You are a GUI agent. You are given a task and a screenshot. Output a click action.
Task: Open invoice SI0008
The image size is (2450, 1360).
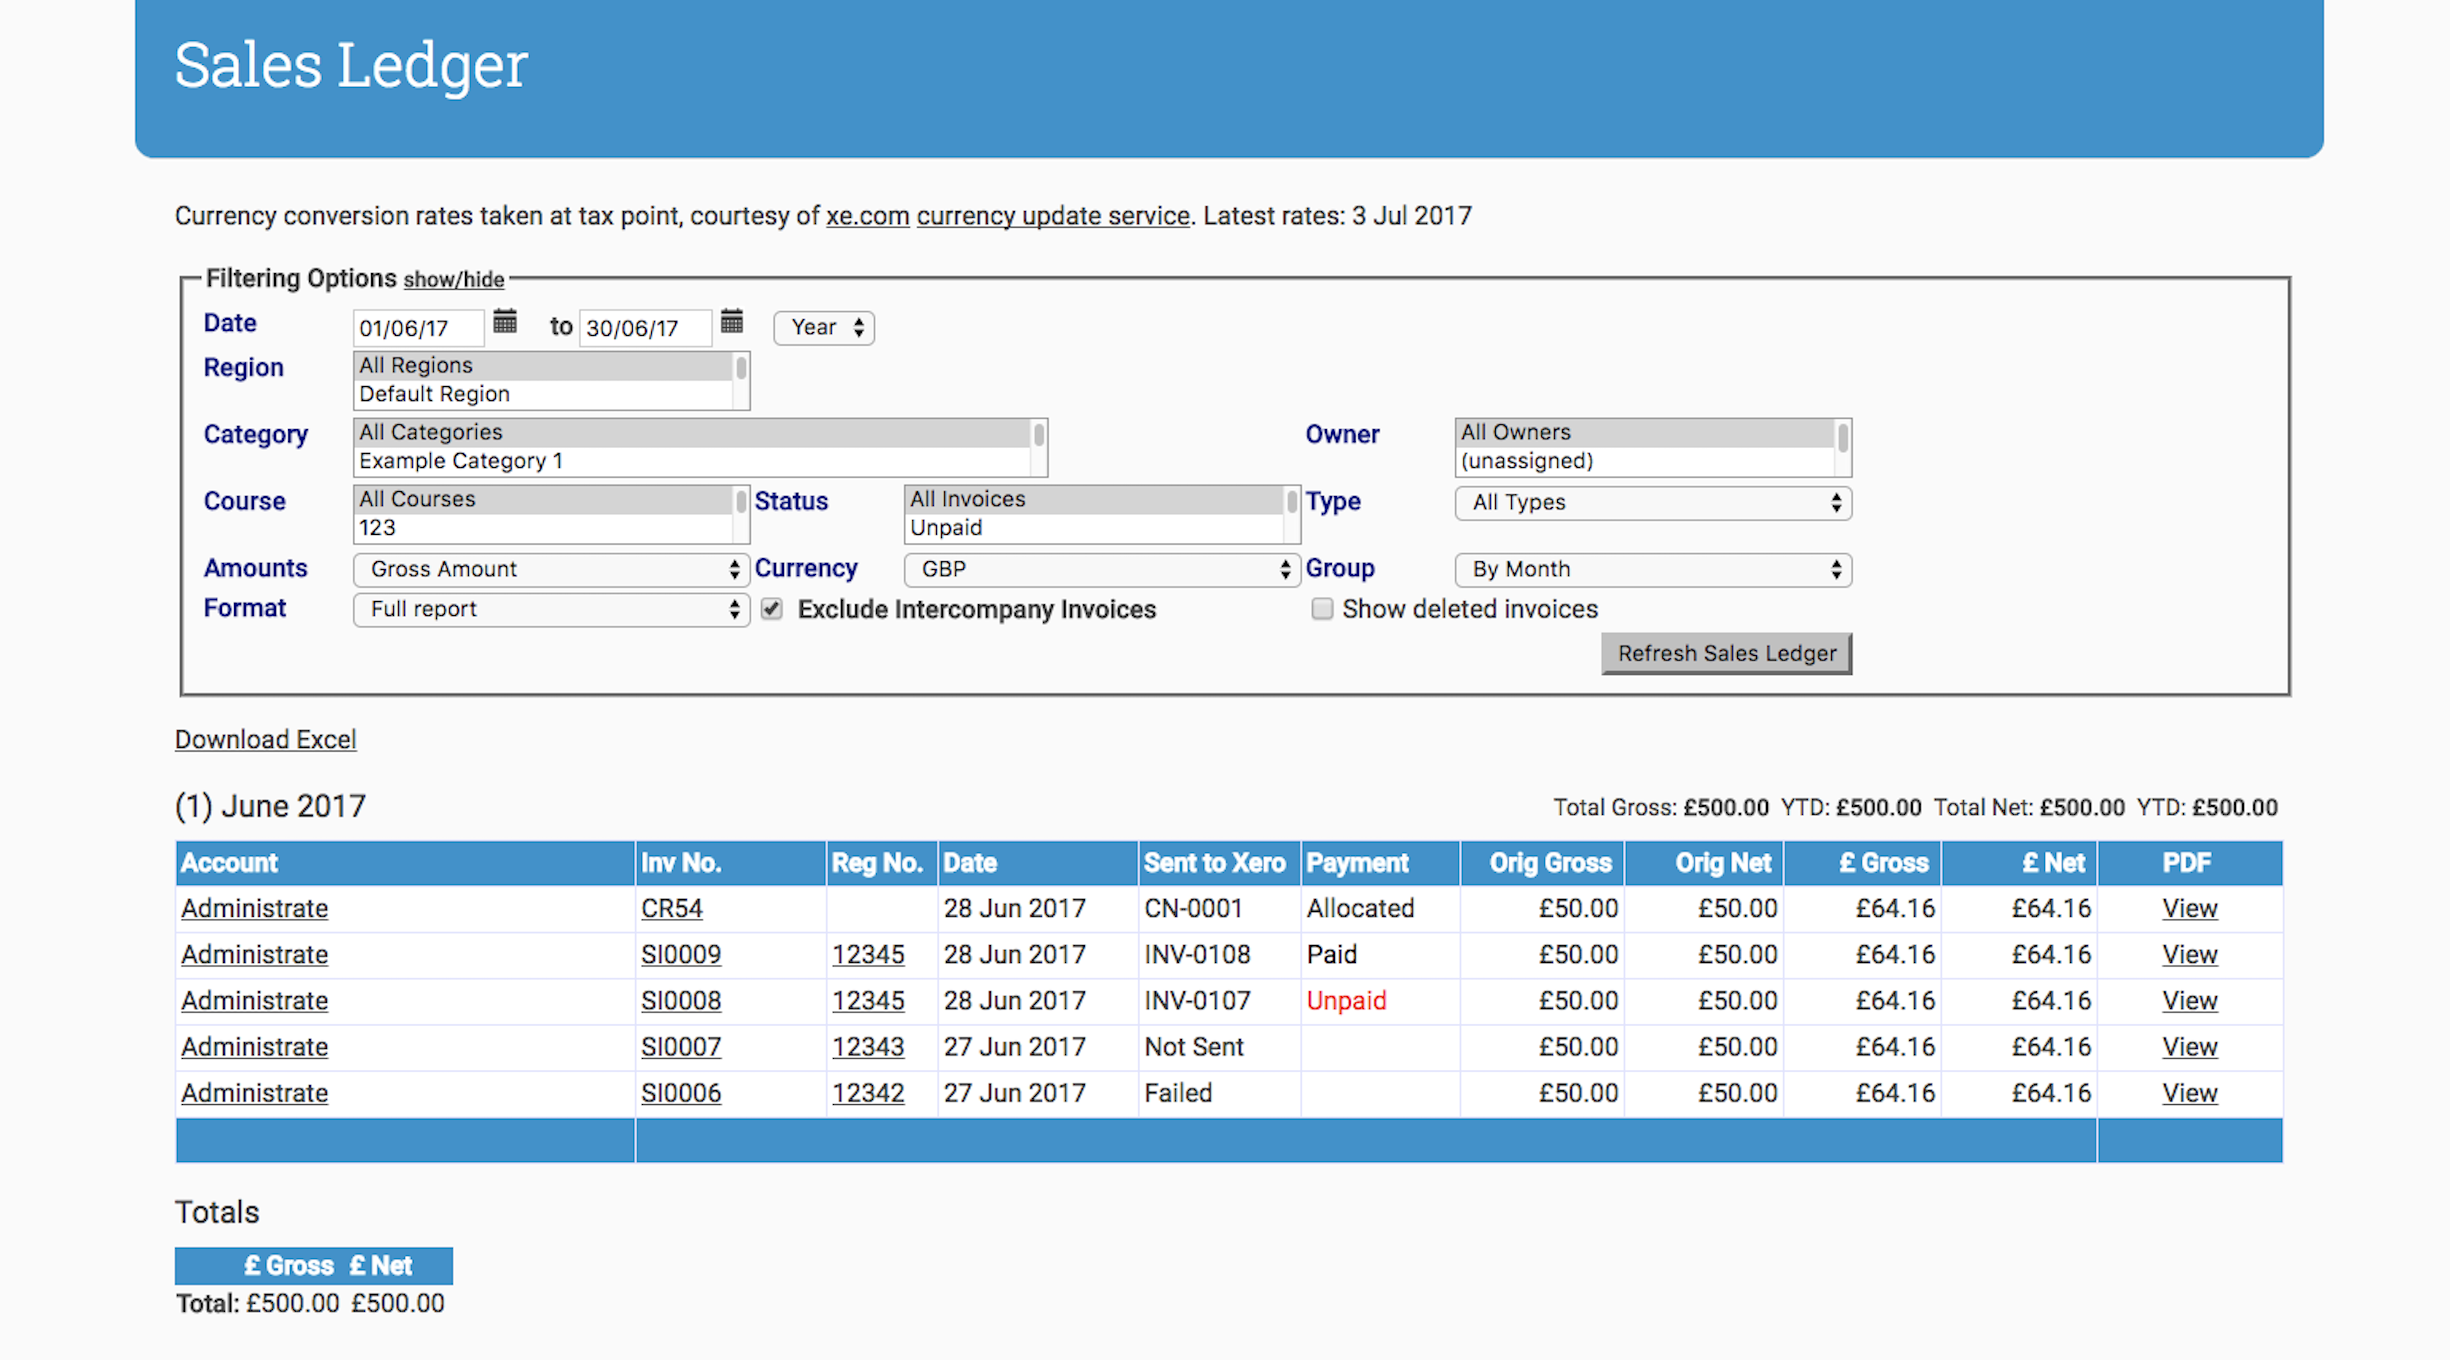point(681,1001)
